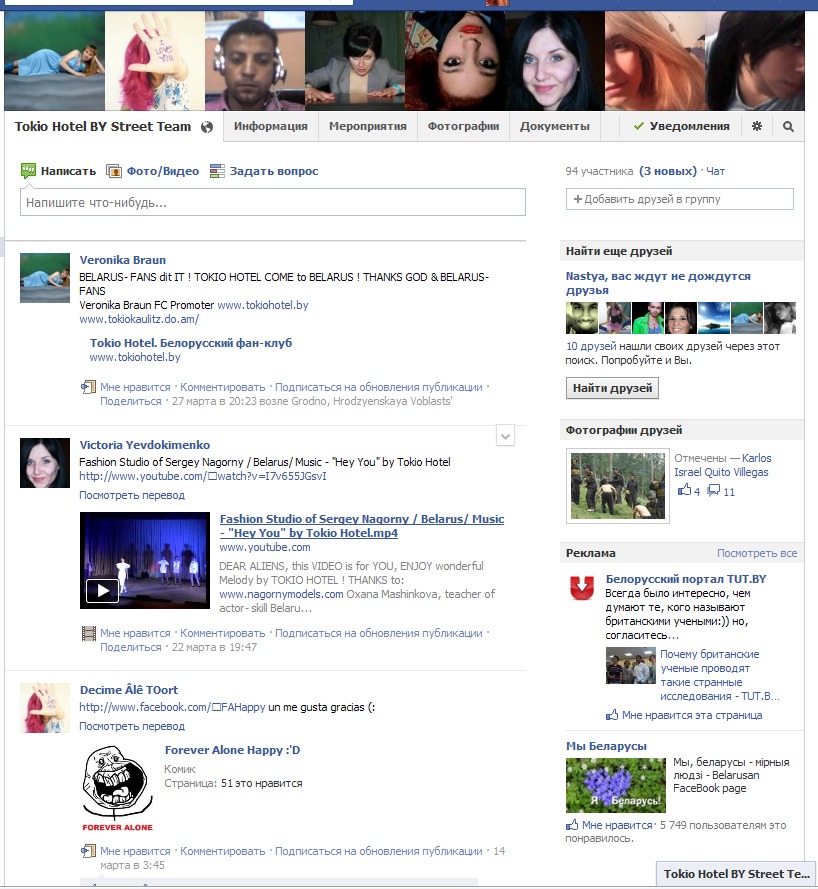Open the group settings gear icon
The height and width of the screenshot is (889, 818).
point(757,126)
